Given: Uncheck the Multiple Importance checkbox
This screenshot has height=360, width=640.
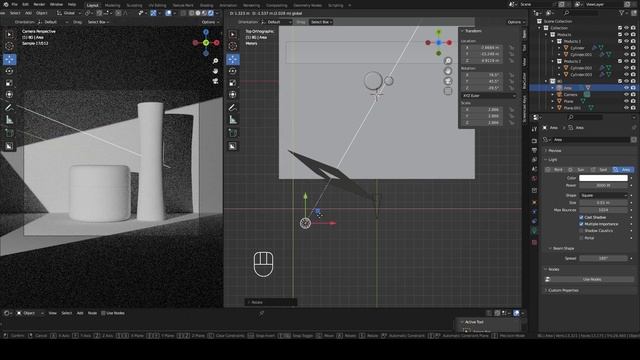Looking at the screenshot, I should tap(581, 224).
